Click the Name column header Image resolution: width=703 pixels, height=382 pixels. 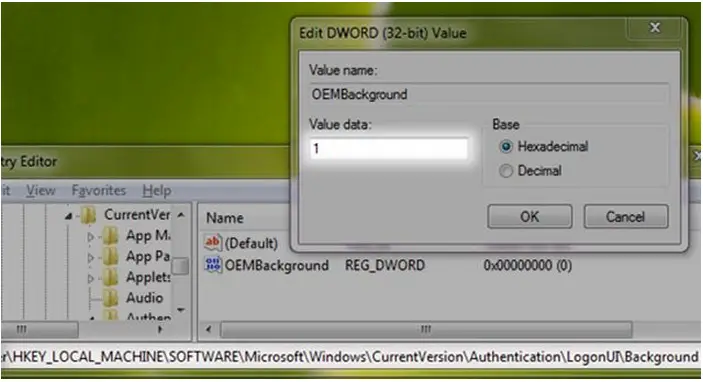point(225,218)
